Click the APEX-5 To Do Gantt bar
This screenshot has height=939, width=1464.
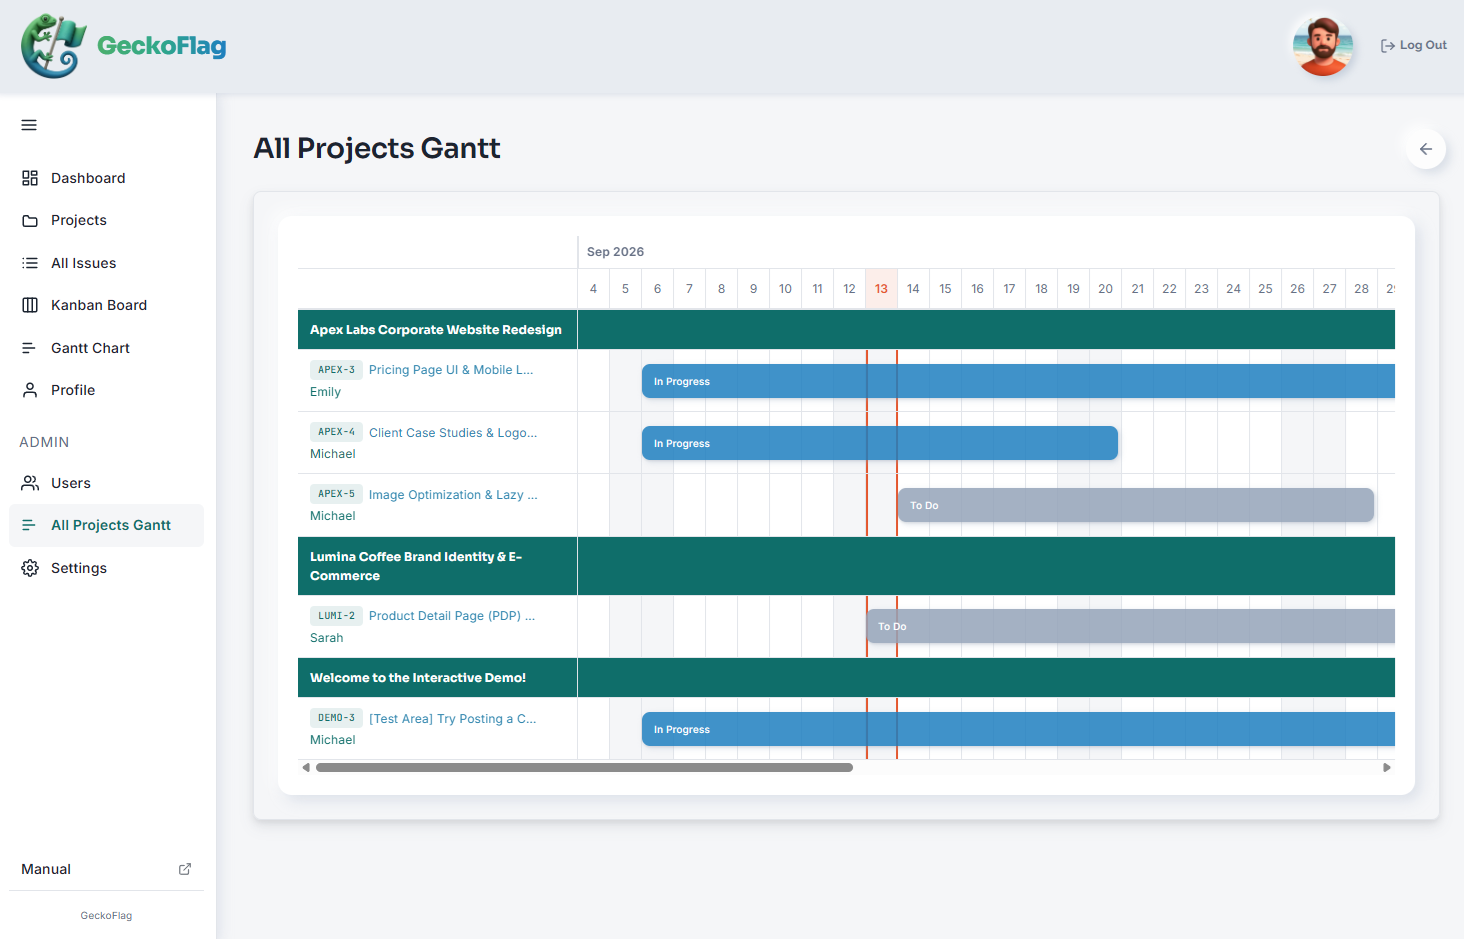(1136, 505)
